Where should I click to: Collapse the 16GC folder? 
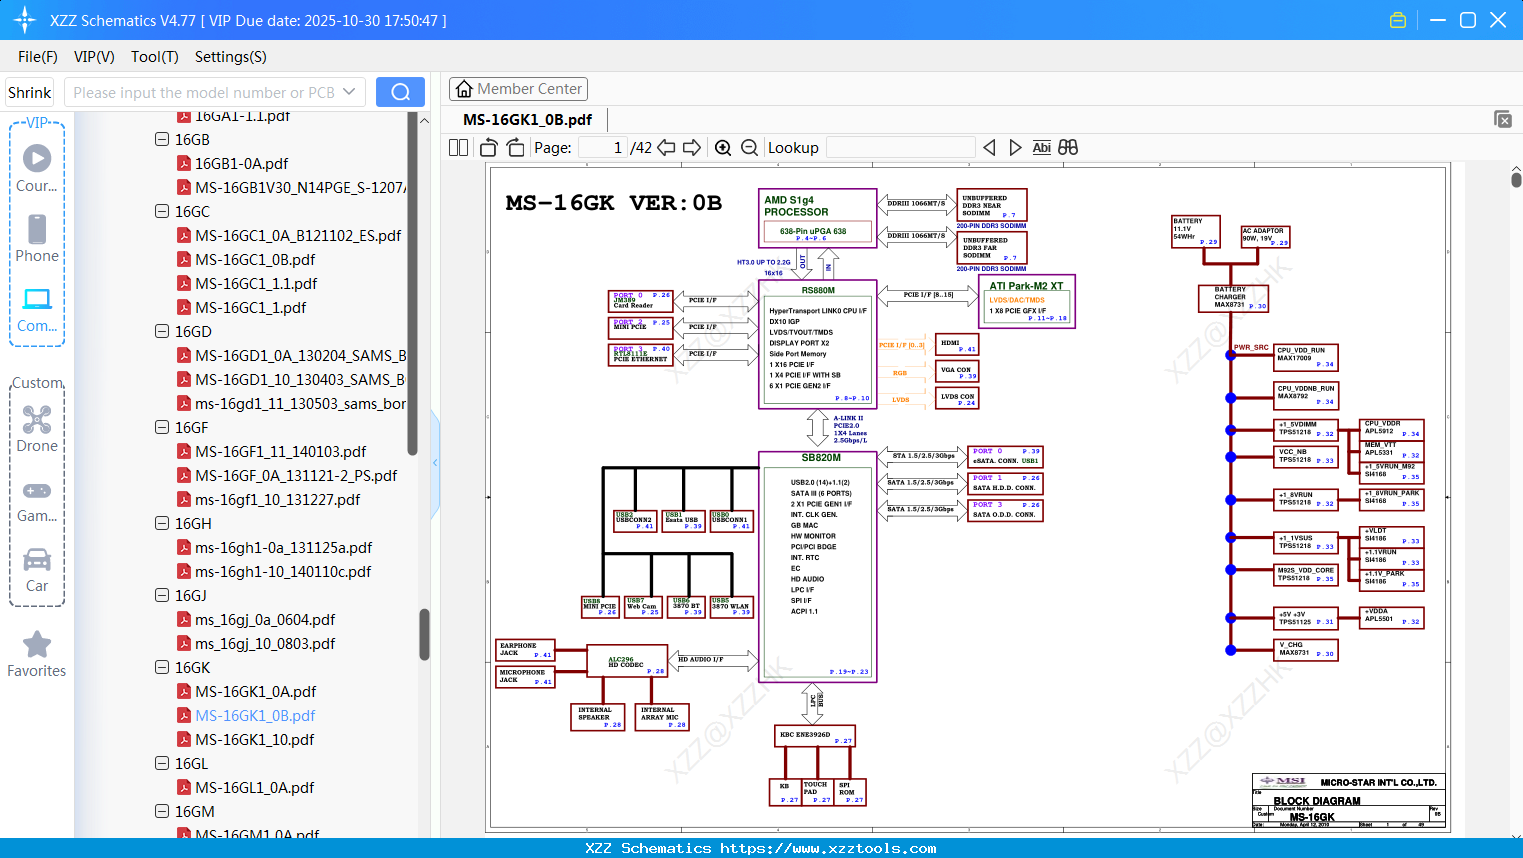[x=162, y=212]
